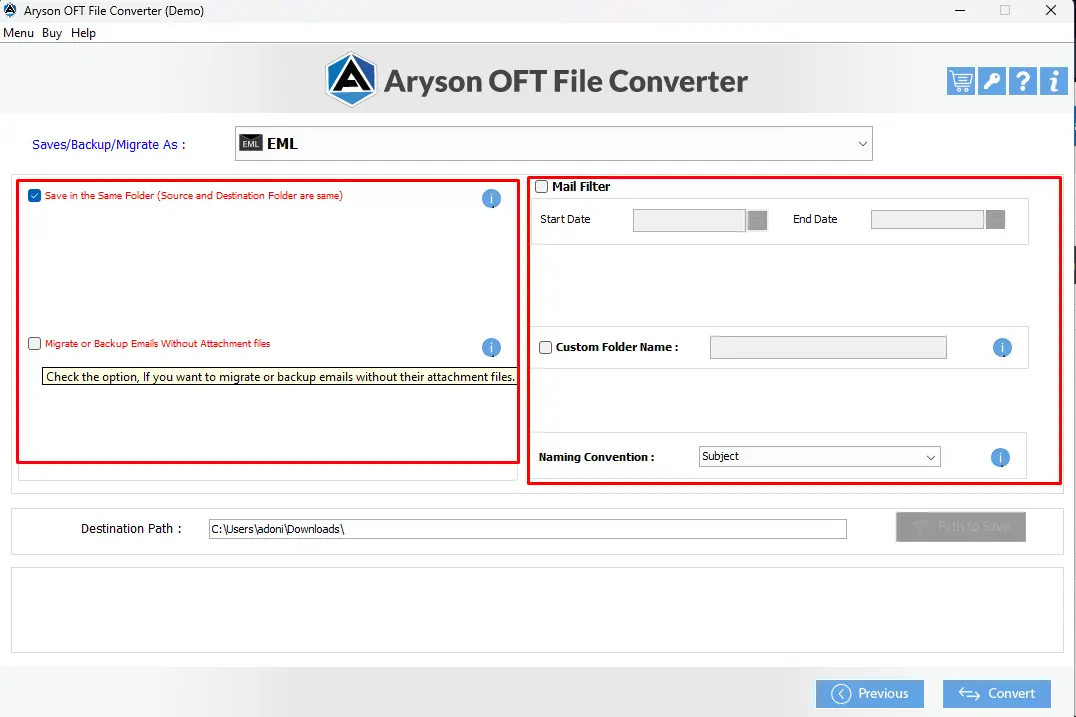Open the Start Date calendar picker
The height and width of the screenshot is (717, 1076).
click(x=757, y=220)
